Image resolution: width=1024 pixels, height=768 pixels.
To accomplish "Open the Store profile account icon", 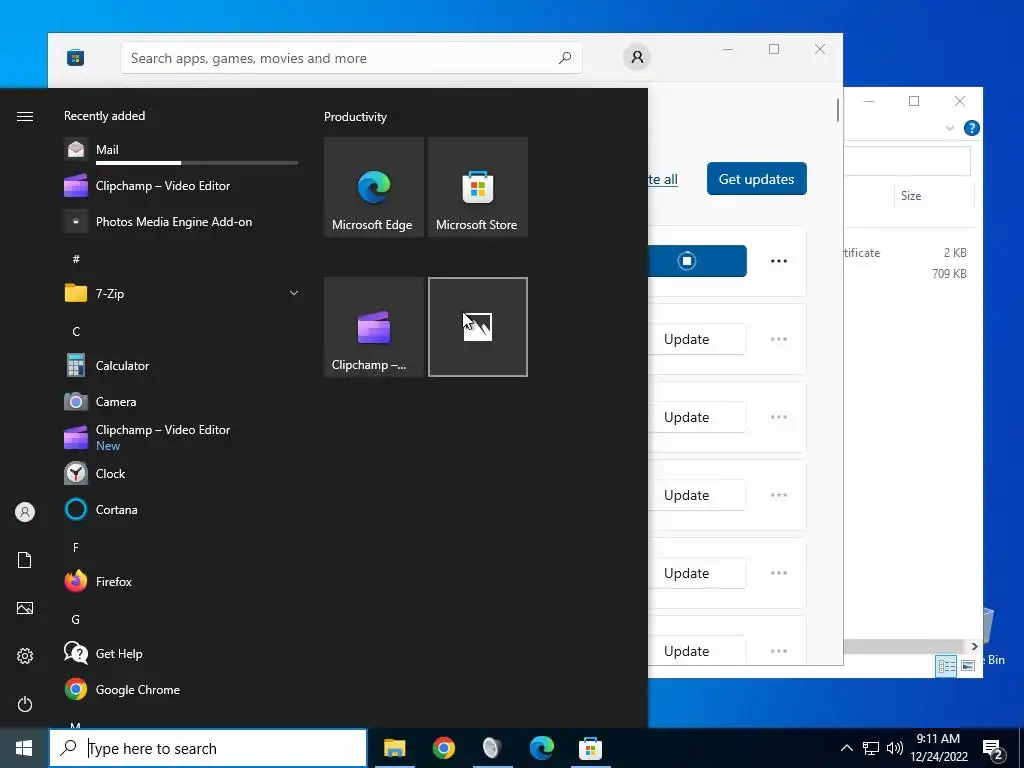I will (x=637, y=57).
